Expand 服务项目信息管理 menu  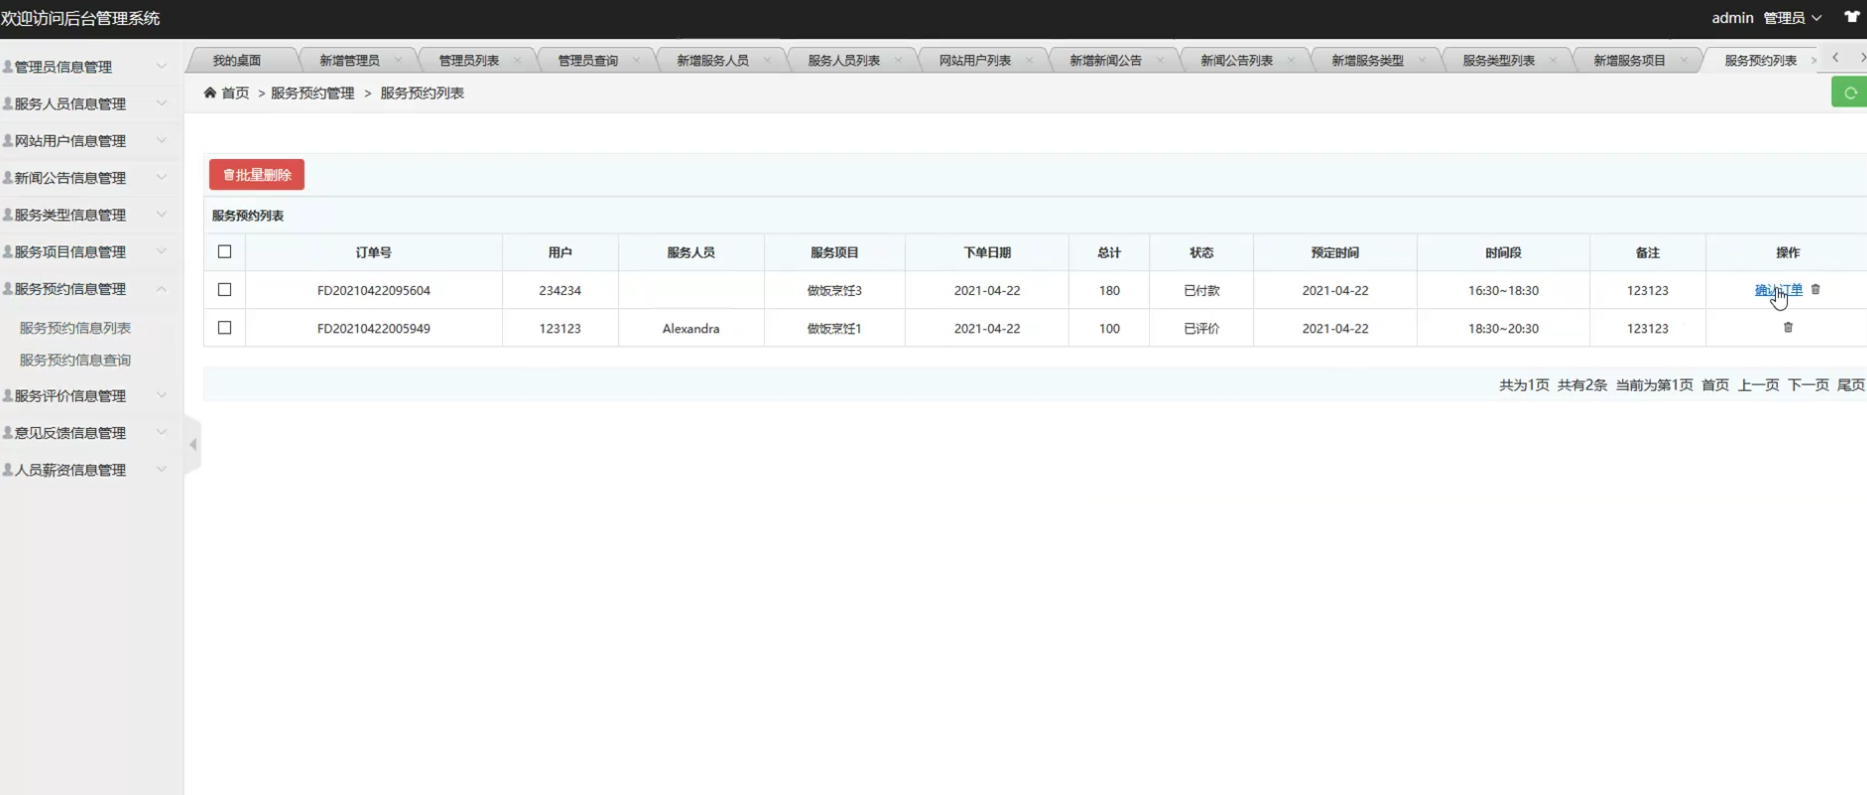point(90,252)
